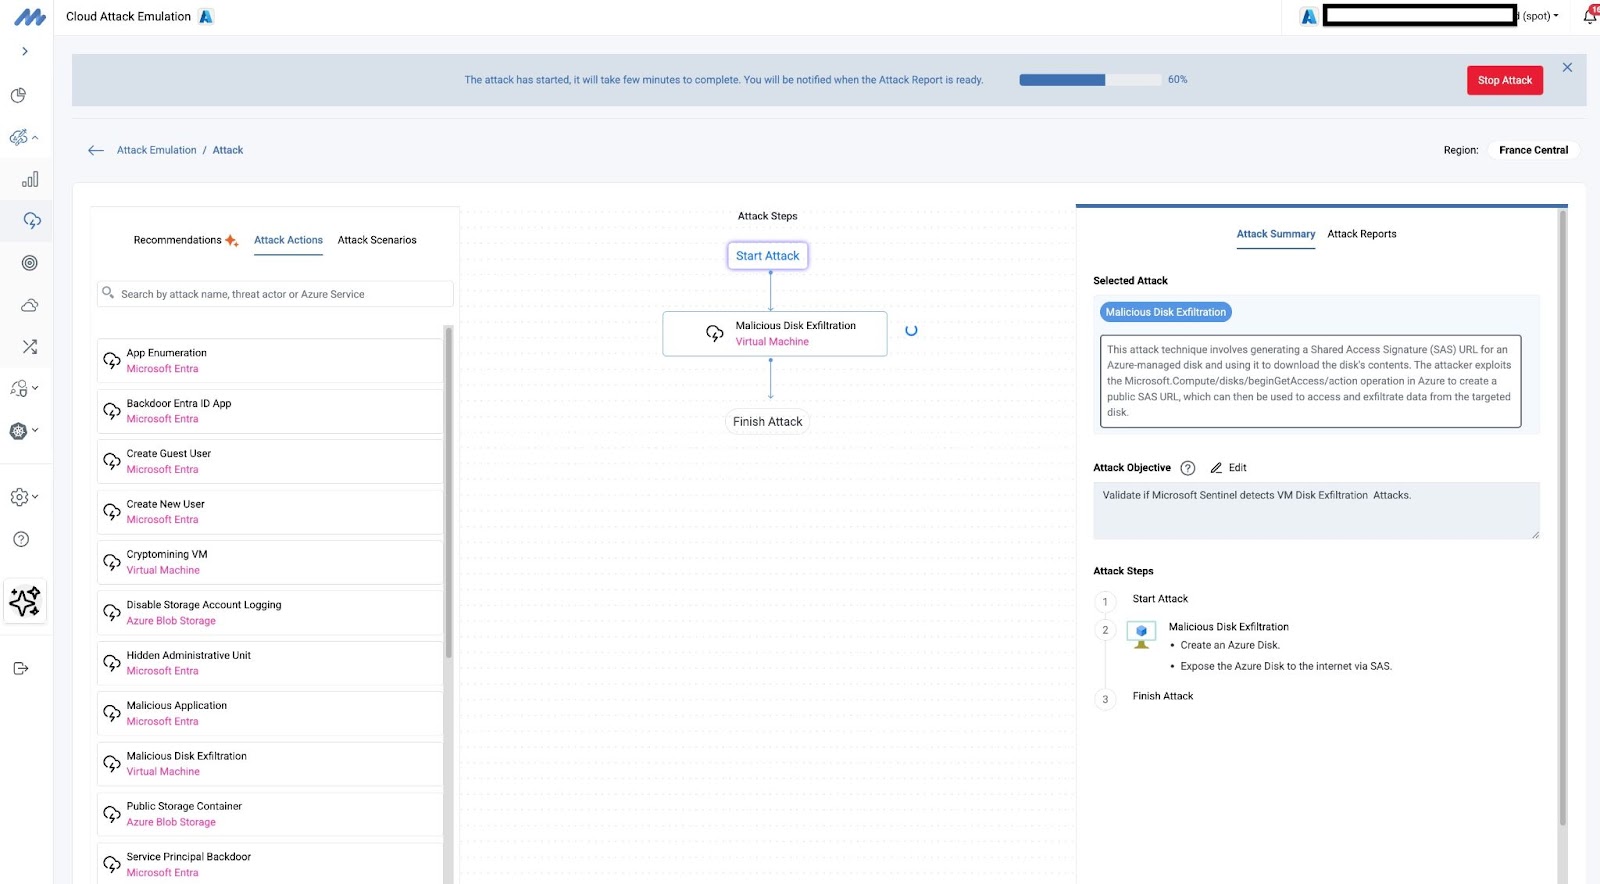This screenshot has height=884, width=1600.
Task: Click the Public Storage Container cloud icon
Action: [112, 814]
